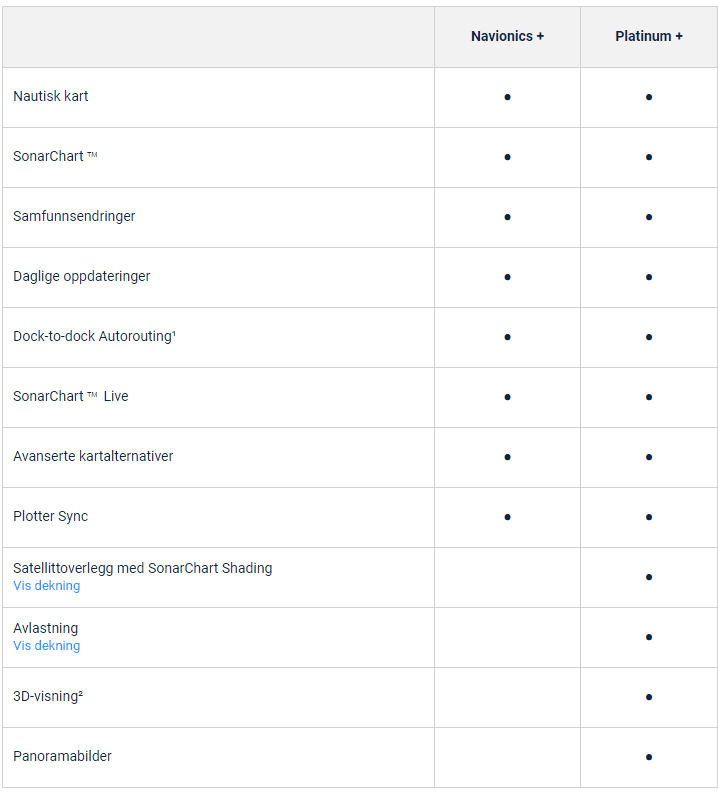Screen dimensions: 718x795
Task: Click Navionics + dot for Dock-to-dock Autorouting
Action: [508, 337]
